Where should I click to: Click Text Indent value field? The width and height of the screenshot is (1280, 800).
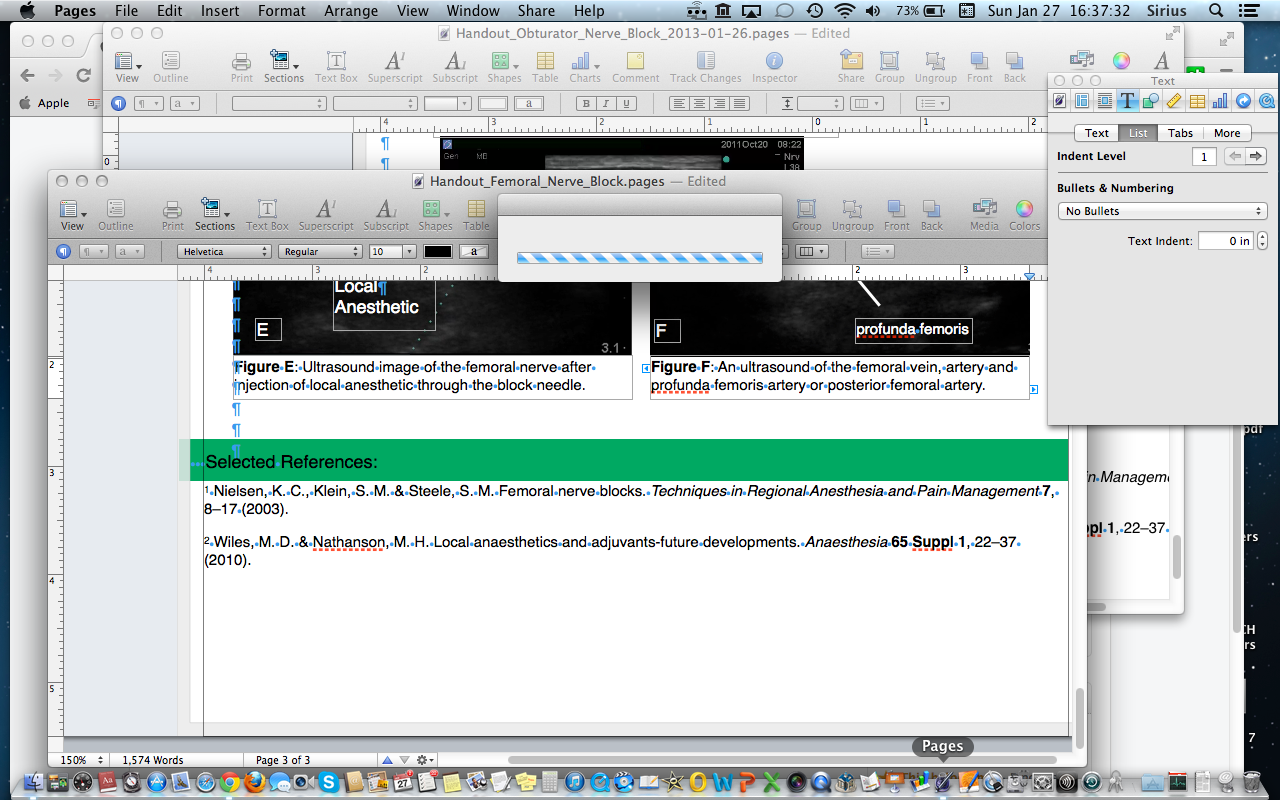(x=1226, y=241)
